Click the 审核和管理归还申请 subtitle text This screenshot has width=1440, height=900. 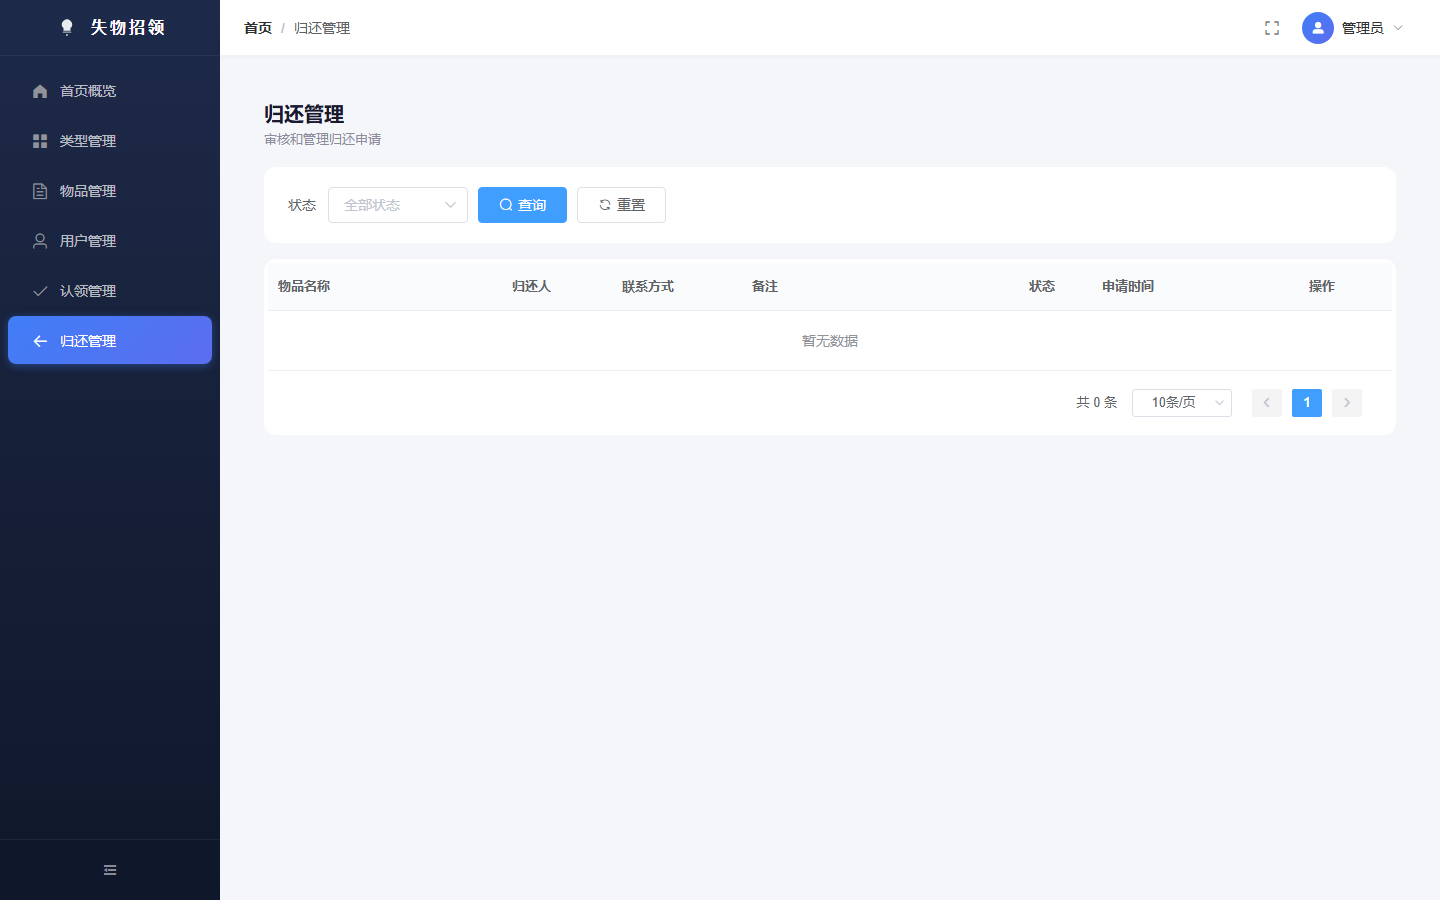pos(323,139)
